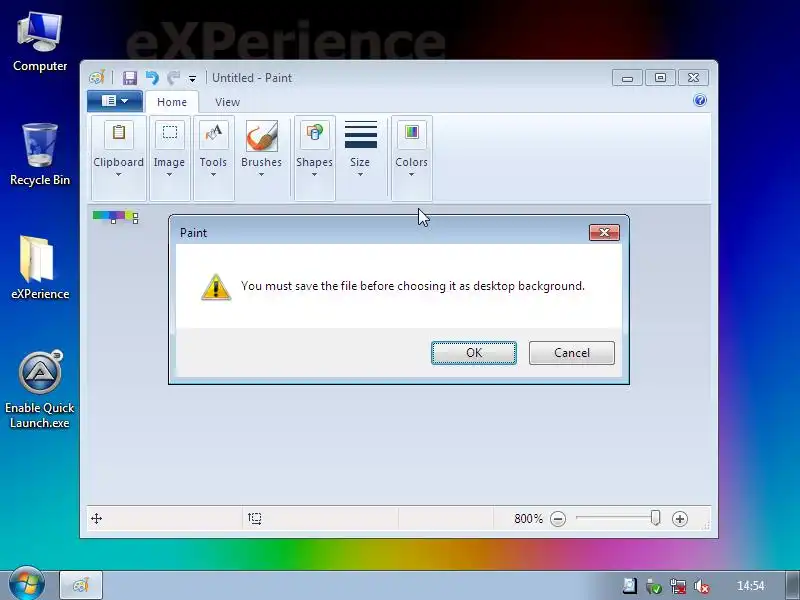Viewport: 800px width, 600px height.
Task: Click Cancel in the Paint dialog
Action: point(571,353)
